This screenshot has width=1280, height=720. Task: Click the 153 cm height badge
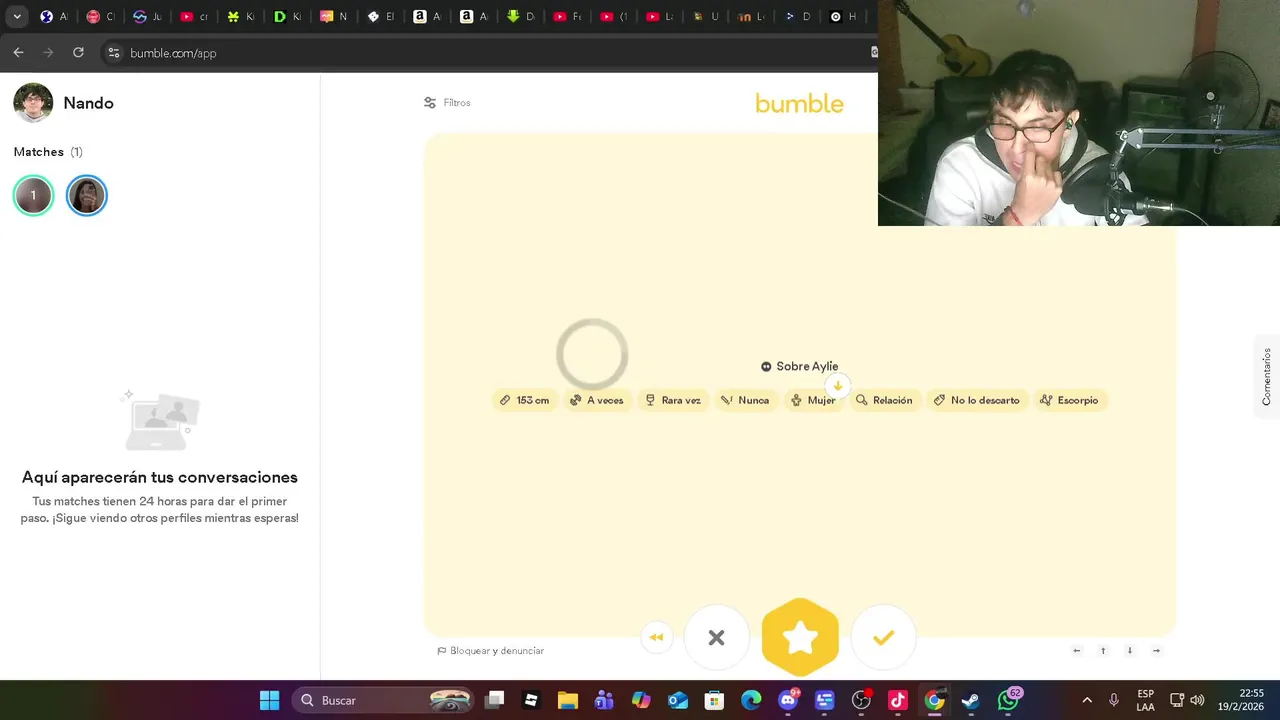coord(525,400)
